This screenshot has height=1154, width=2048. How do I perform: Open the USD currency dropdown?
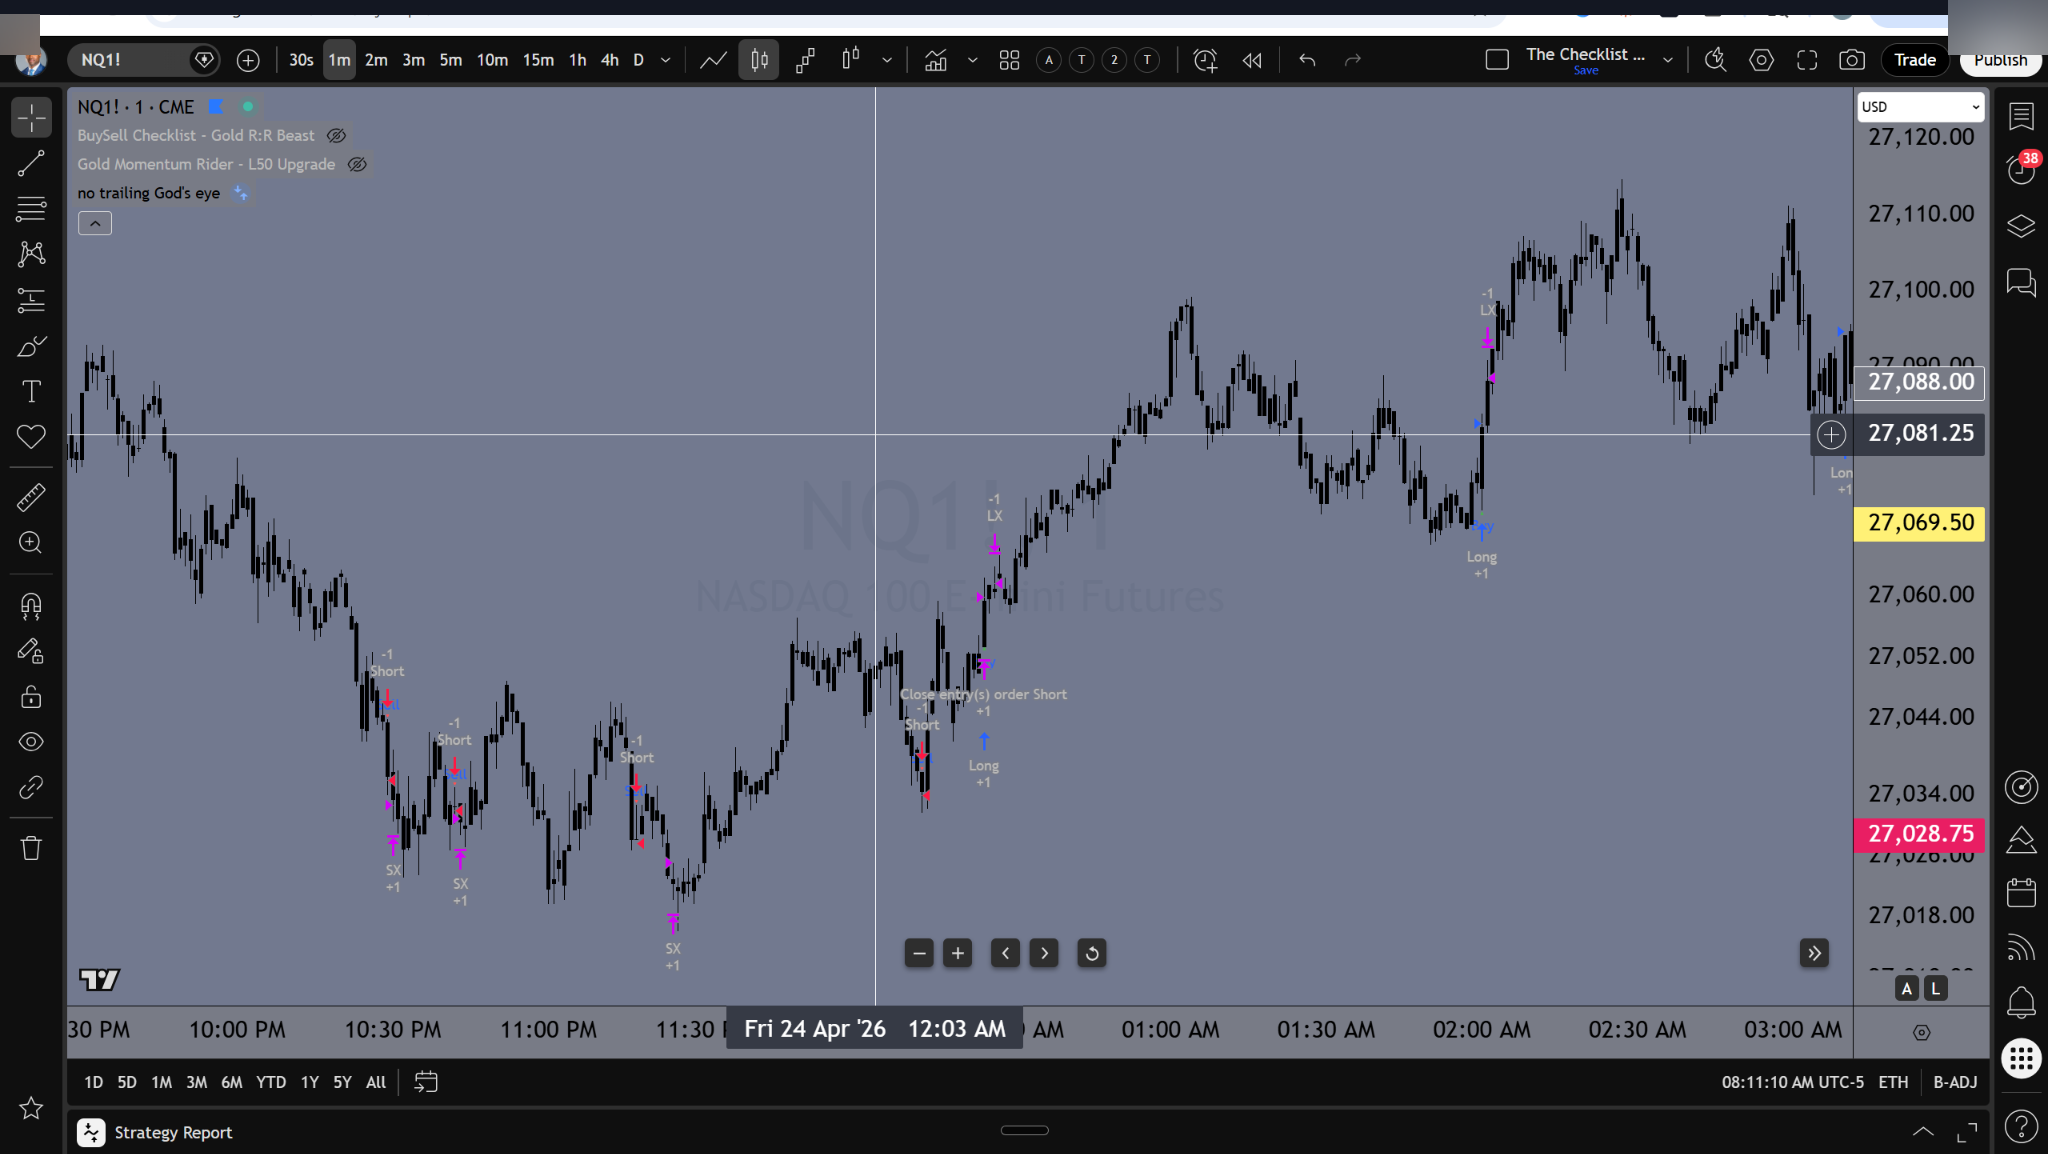pyautogui.click(x=1919, y=106)
